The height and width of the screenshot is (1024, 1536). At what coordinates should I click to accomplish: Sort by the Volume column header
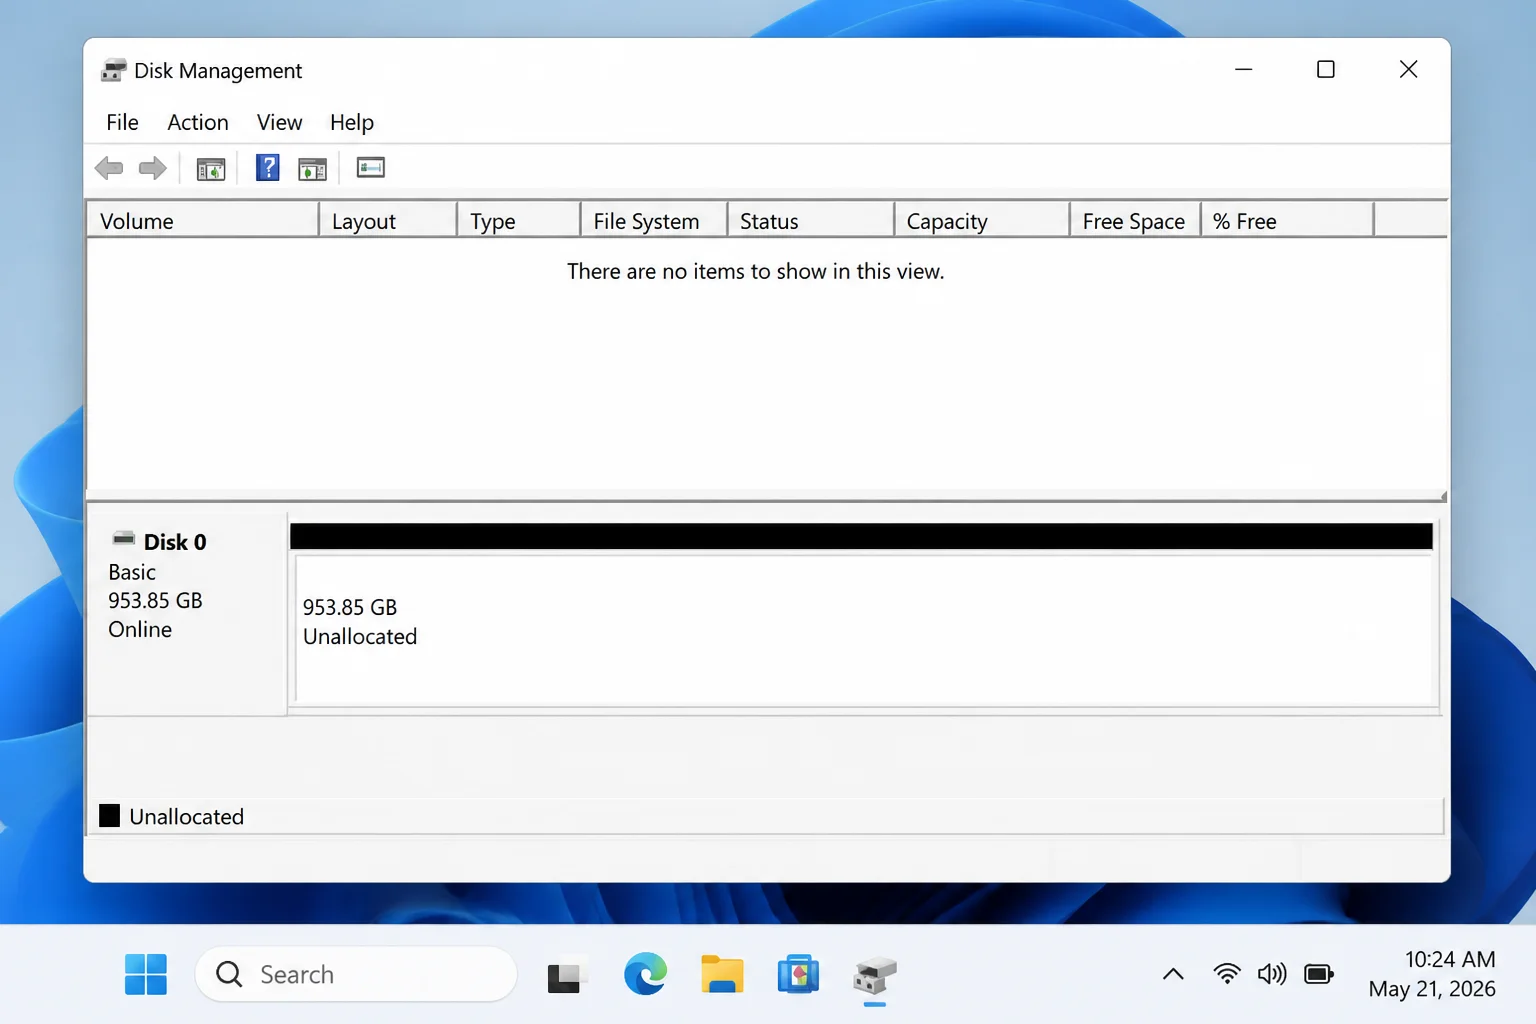pos(203,221)
